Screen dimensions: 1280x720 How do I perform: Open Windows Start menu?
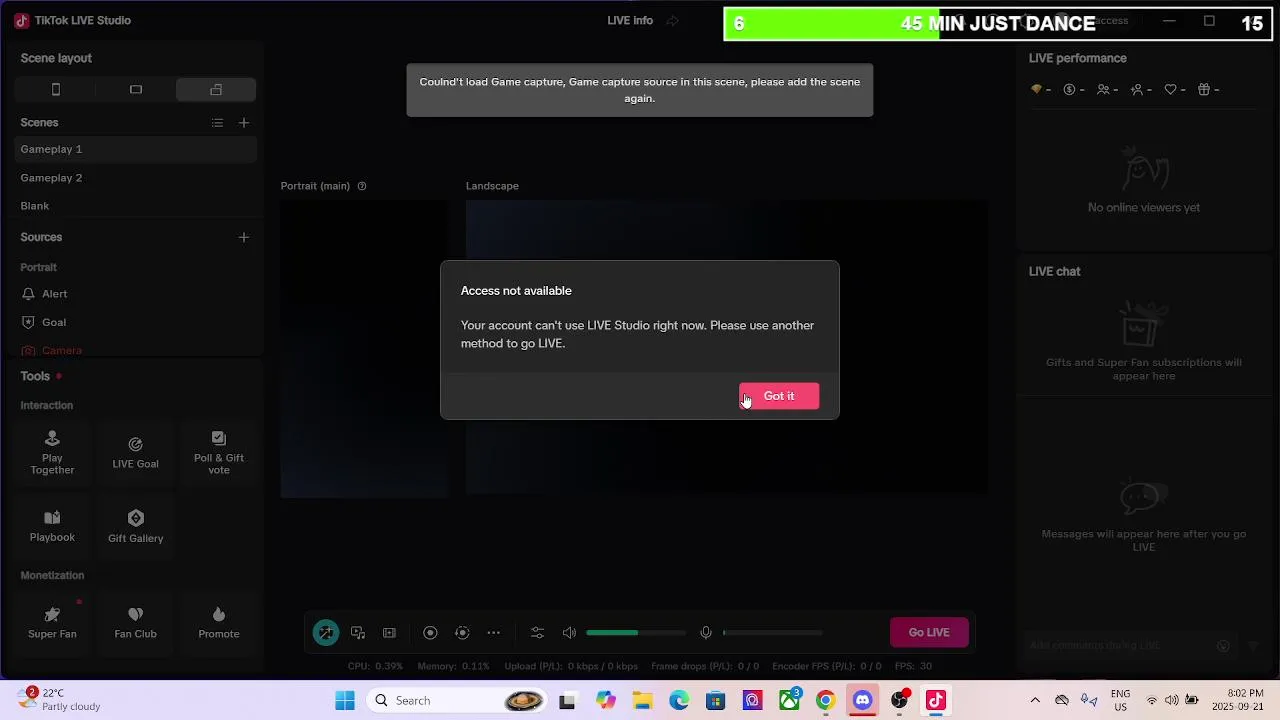pos(345,701)
